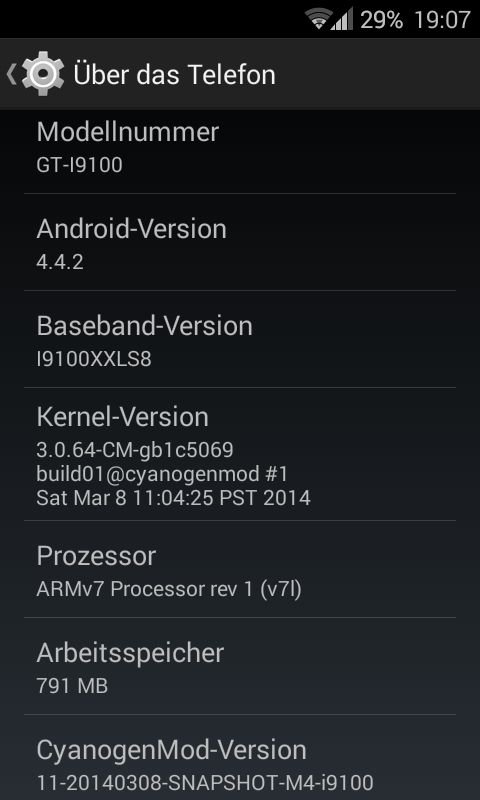Tap the ARMv7 Processor description
480x800 pixels.
pos(169,589)
